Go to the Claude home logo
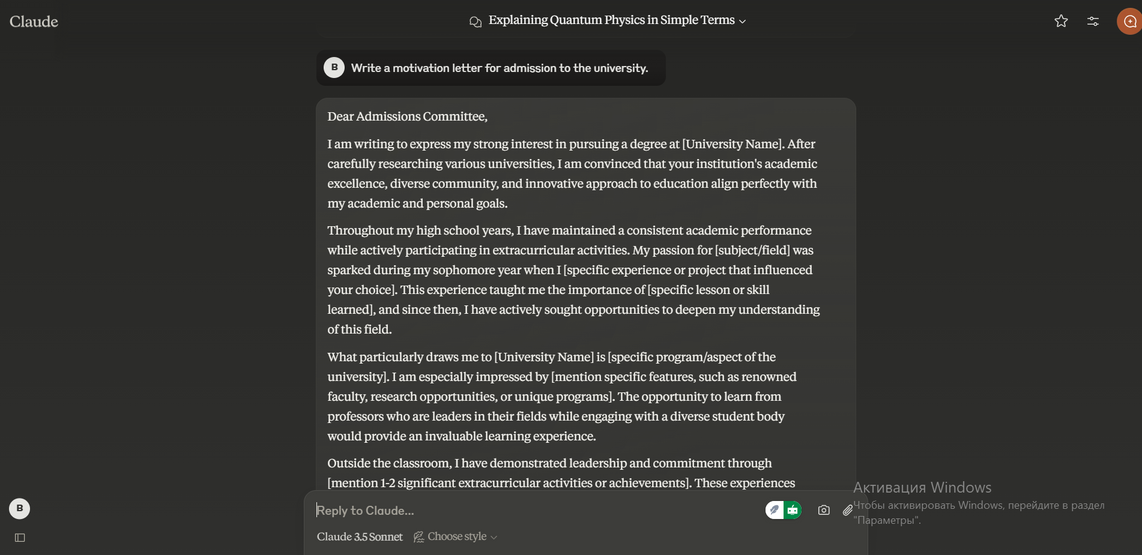The width and height of the screenshot is (1142, 555). click(34, 21)
